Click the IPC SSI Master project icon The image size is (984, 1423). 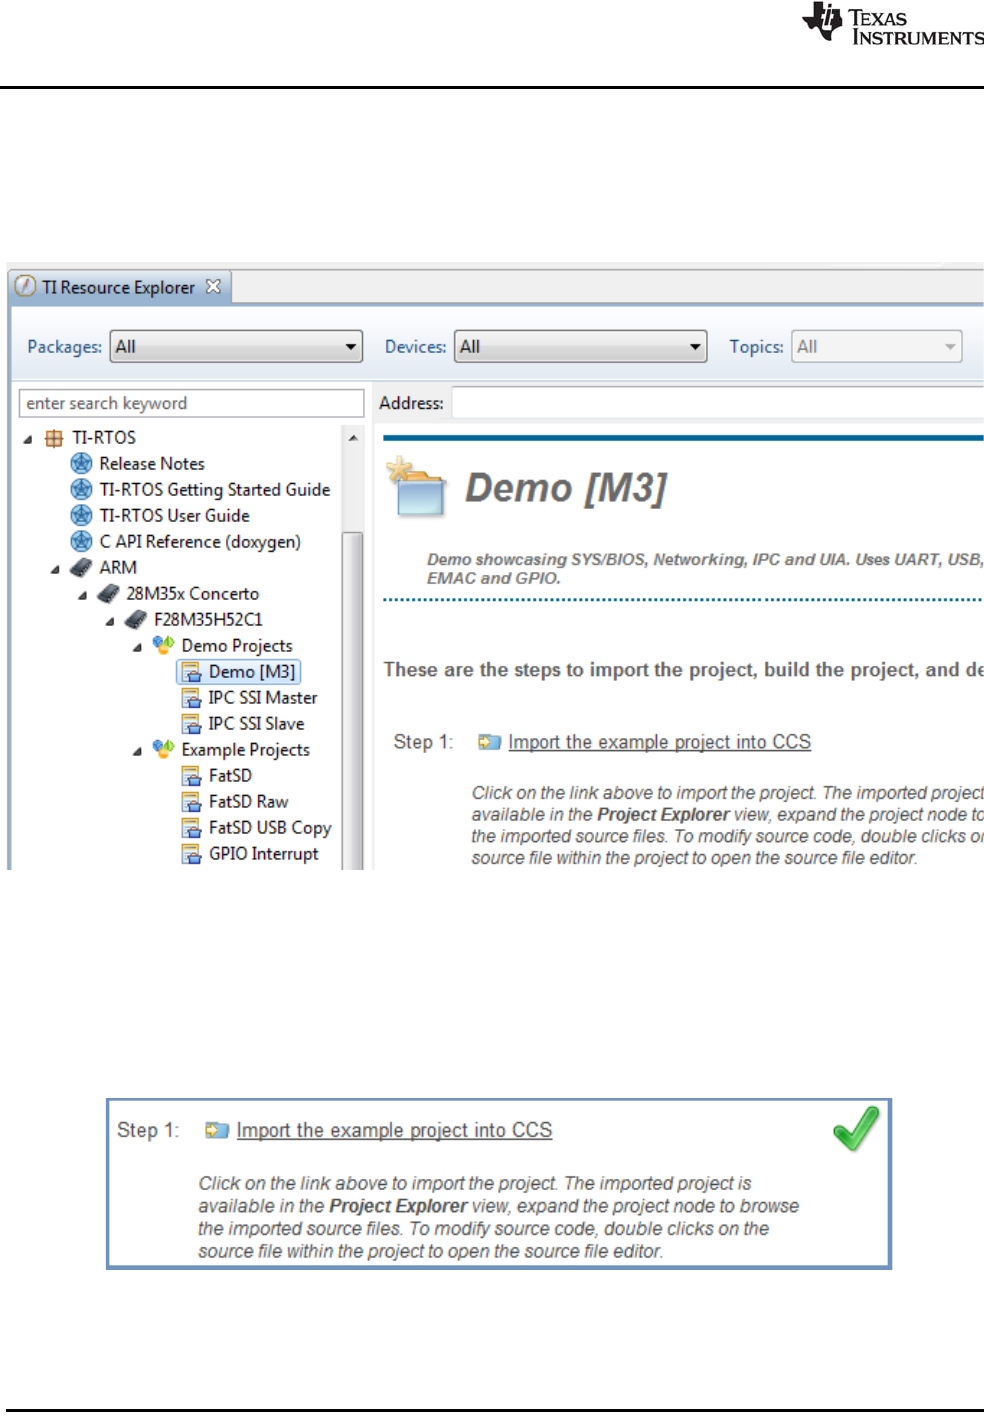coord(191,698)
